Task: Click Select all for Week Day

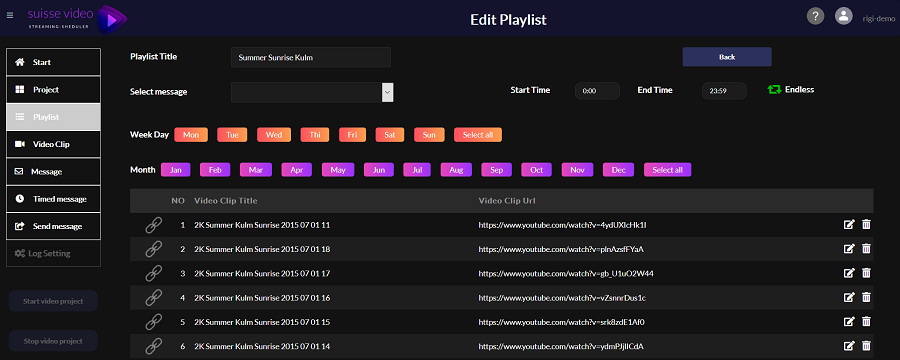Action: tap(478, 135)
